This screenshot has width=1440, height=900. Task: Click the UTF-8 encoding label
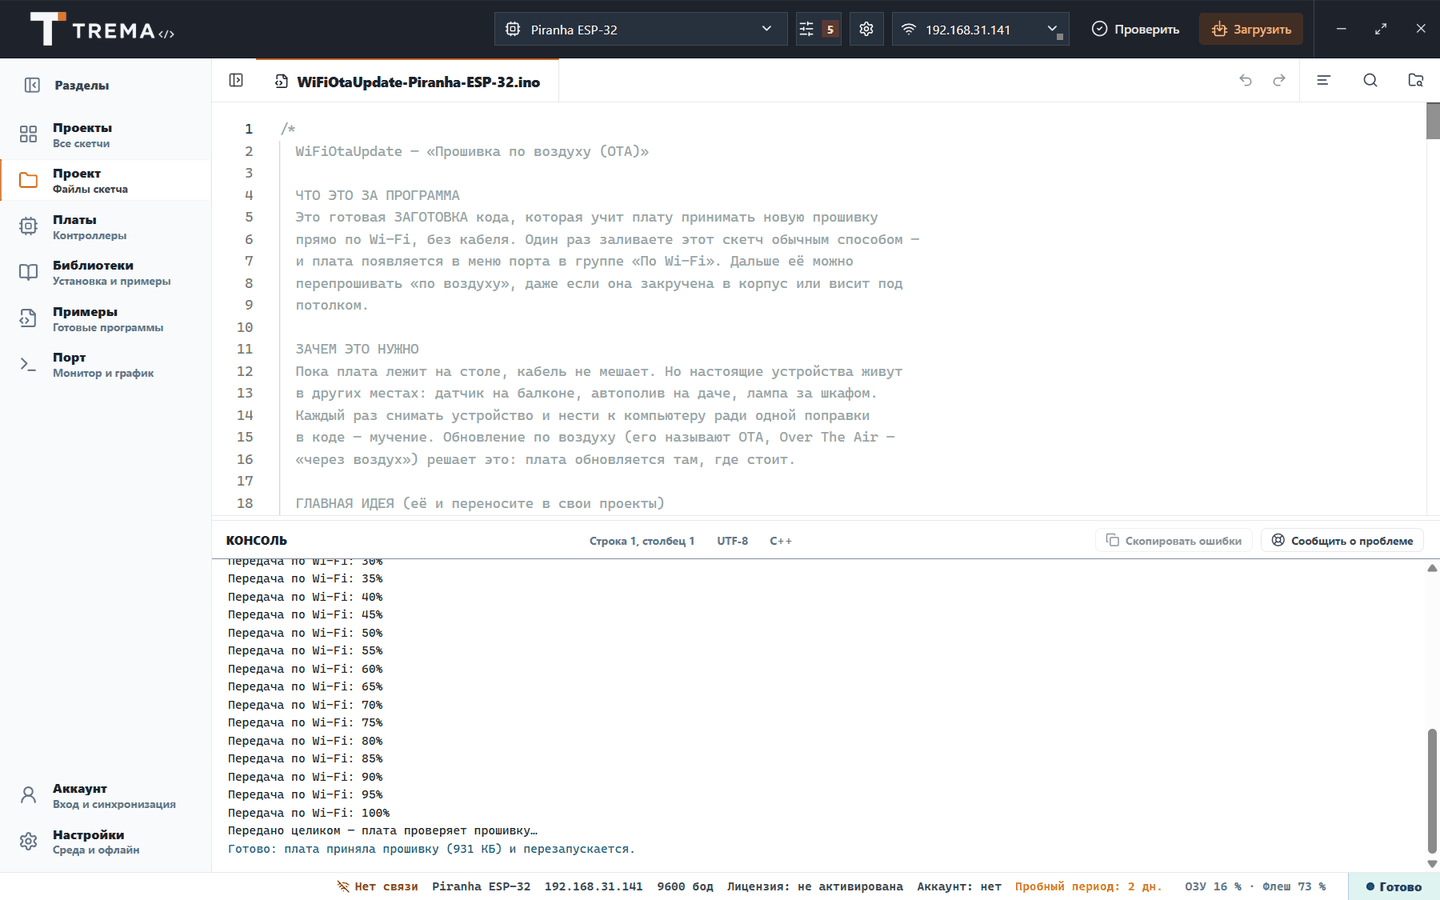[732, 541]
